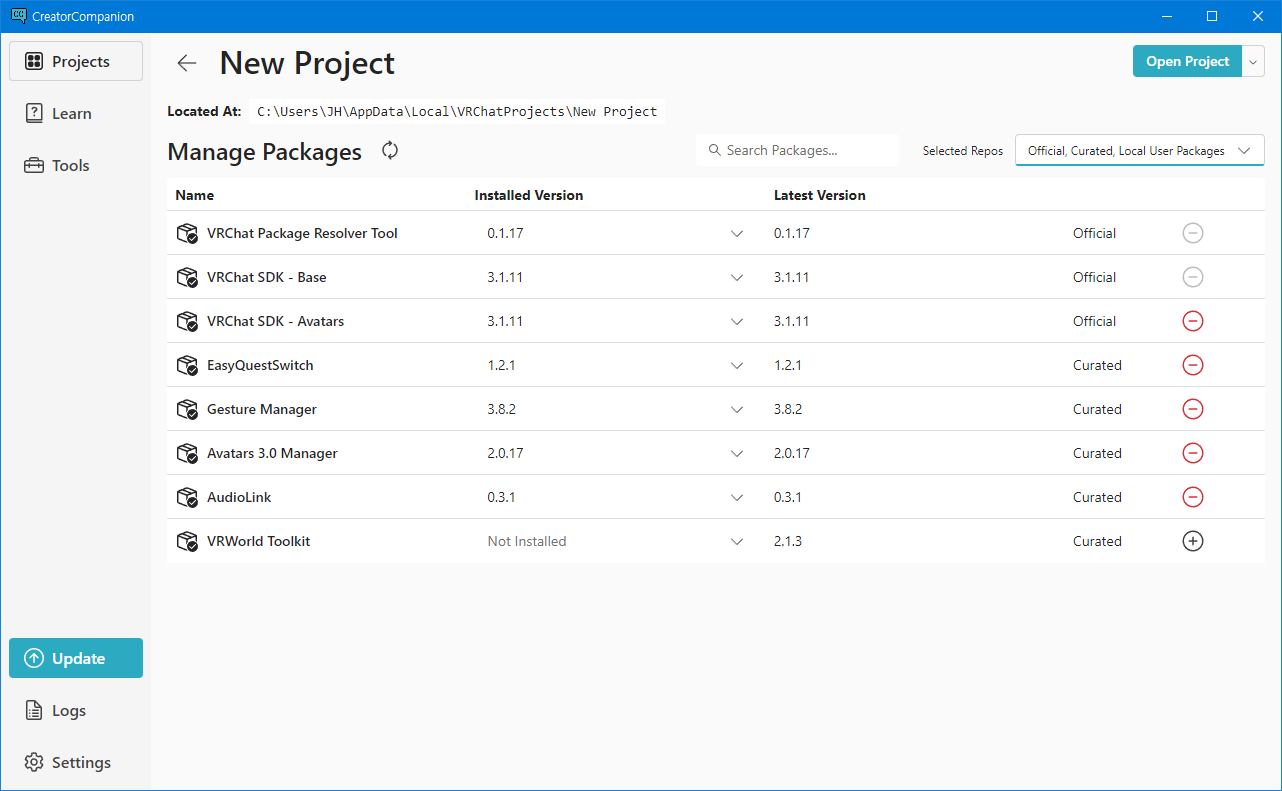This screenshot has height=791, width=1282.
Task: Open the Tools section in sidebar
Action: [76, 165]
